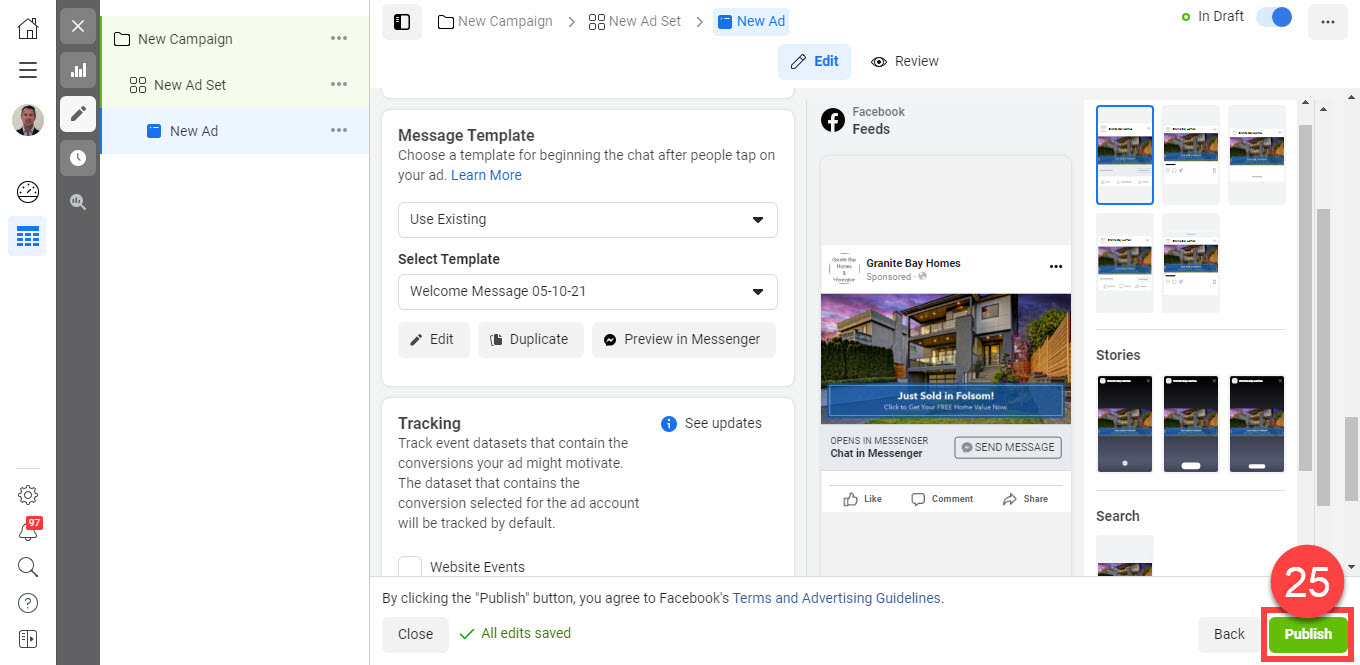Select the first ad preview thumbnail
This screenshot has height=665, width=1360.
tap(1124, 154)
